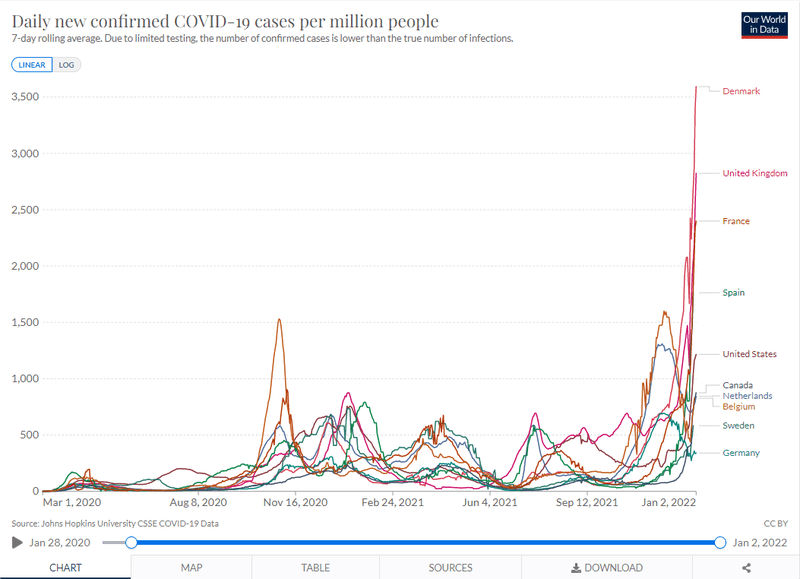Click the Denmark line label
This screenshot has width=800, height=579.
click(741, 91)
